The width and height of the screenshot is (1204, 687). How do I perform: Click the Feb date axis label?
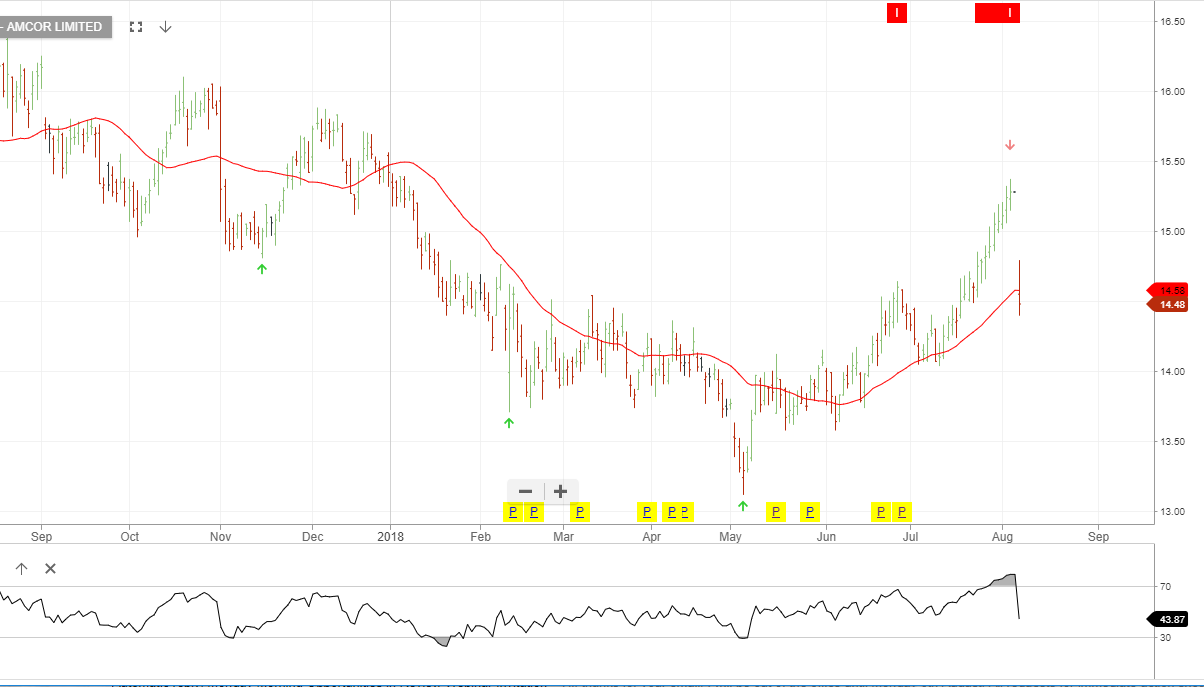click(481, 536)
